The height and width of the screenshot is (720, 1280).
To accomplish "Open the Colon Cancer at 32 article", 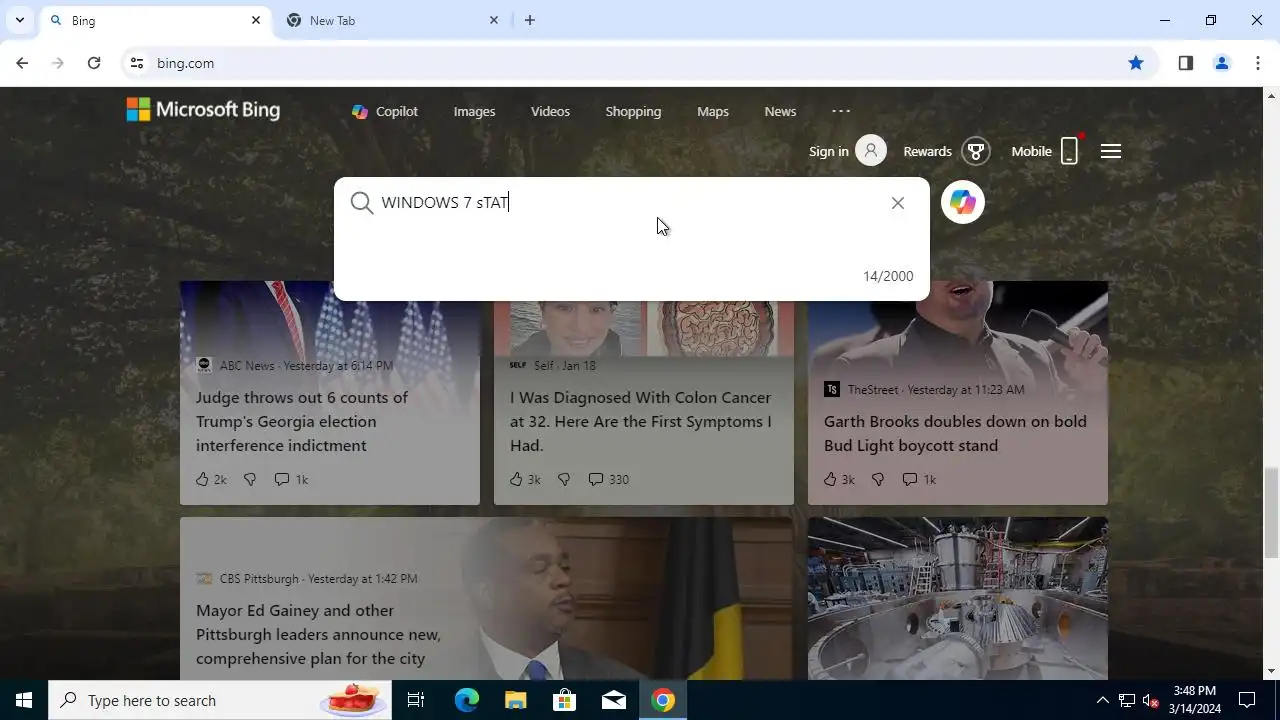I will [641, 421].
